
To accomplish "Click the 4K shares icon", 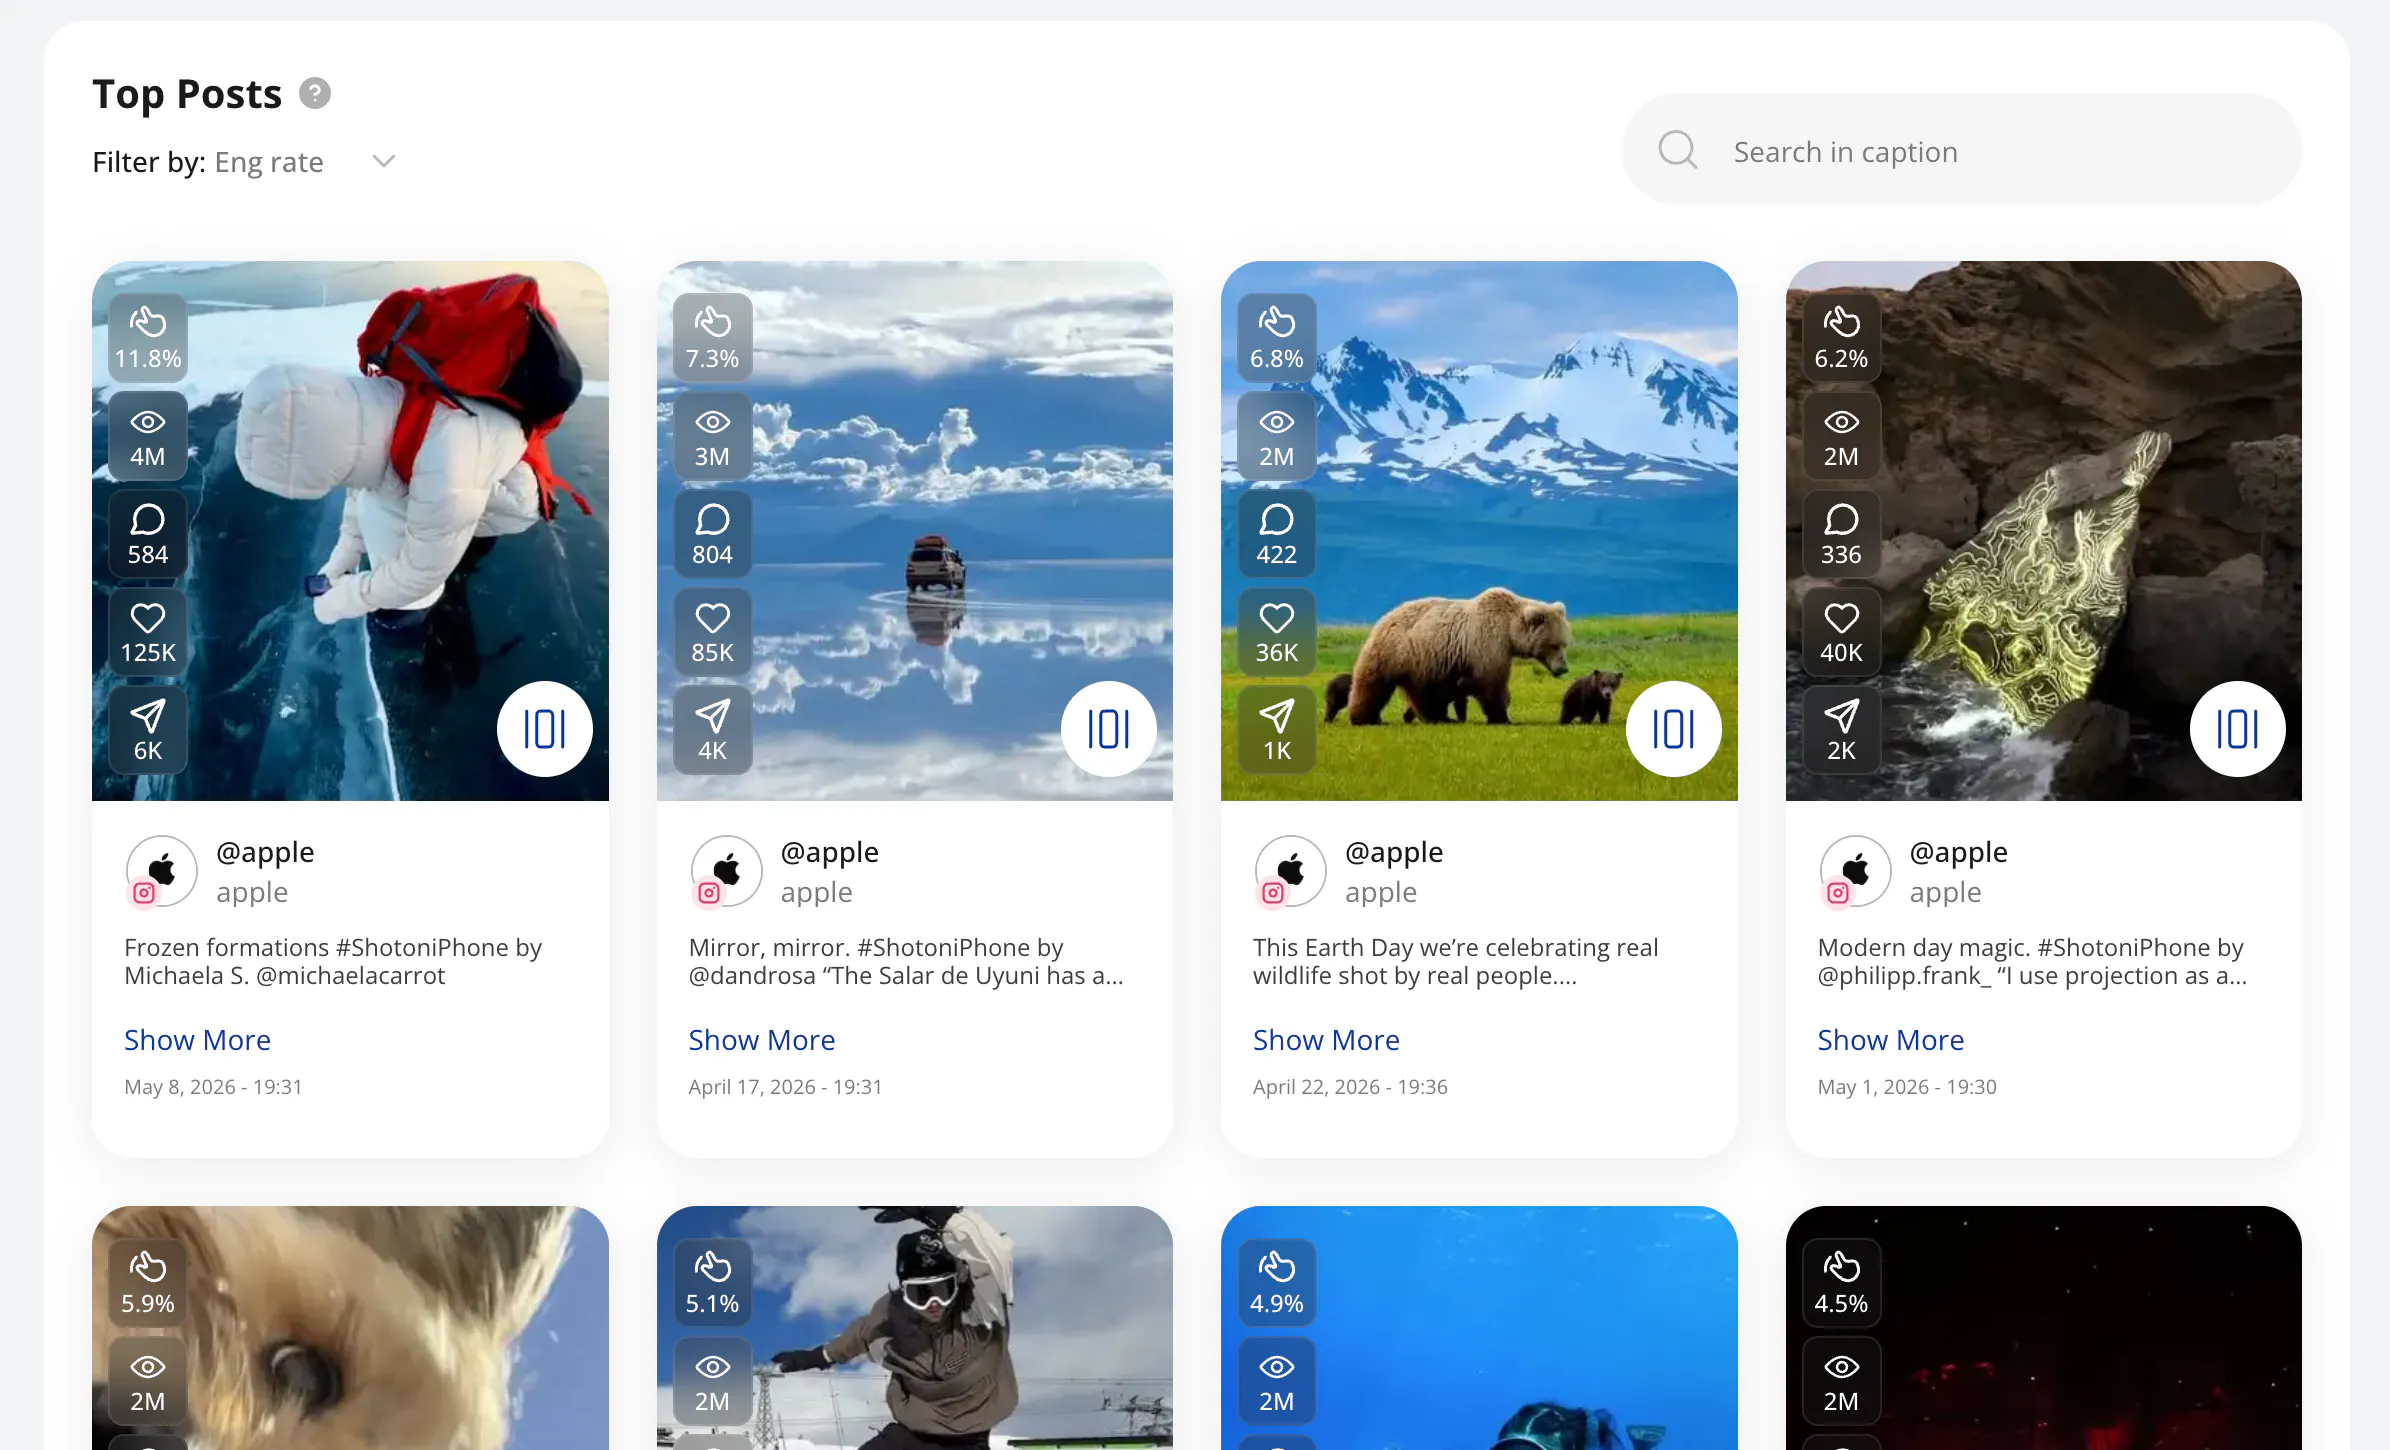I will point(713,715).
